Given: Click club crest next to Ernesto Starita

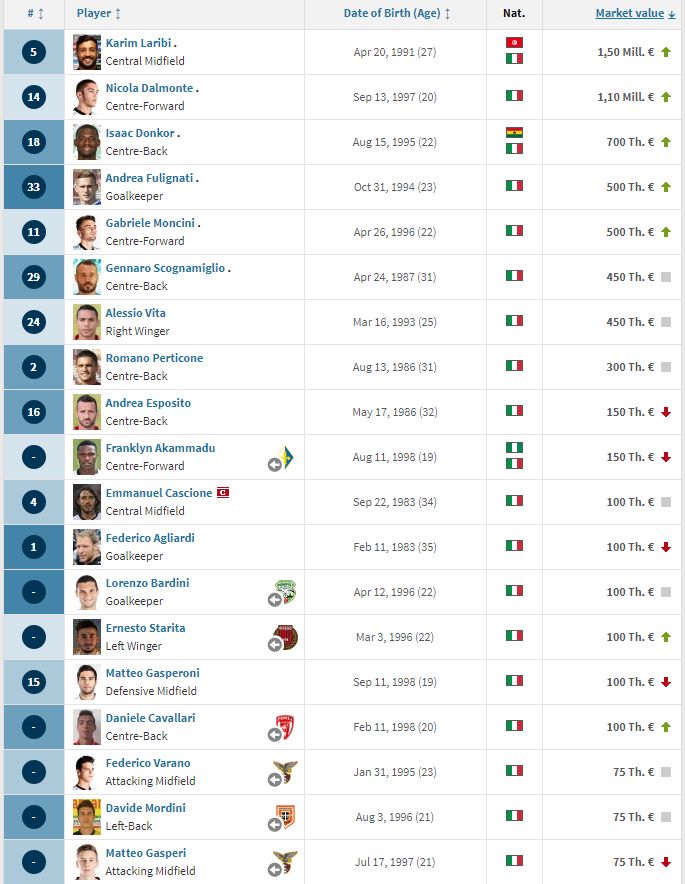Looking at the screenshot, I should tap(287, 637).
